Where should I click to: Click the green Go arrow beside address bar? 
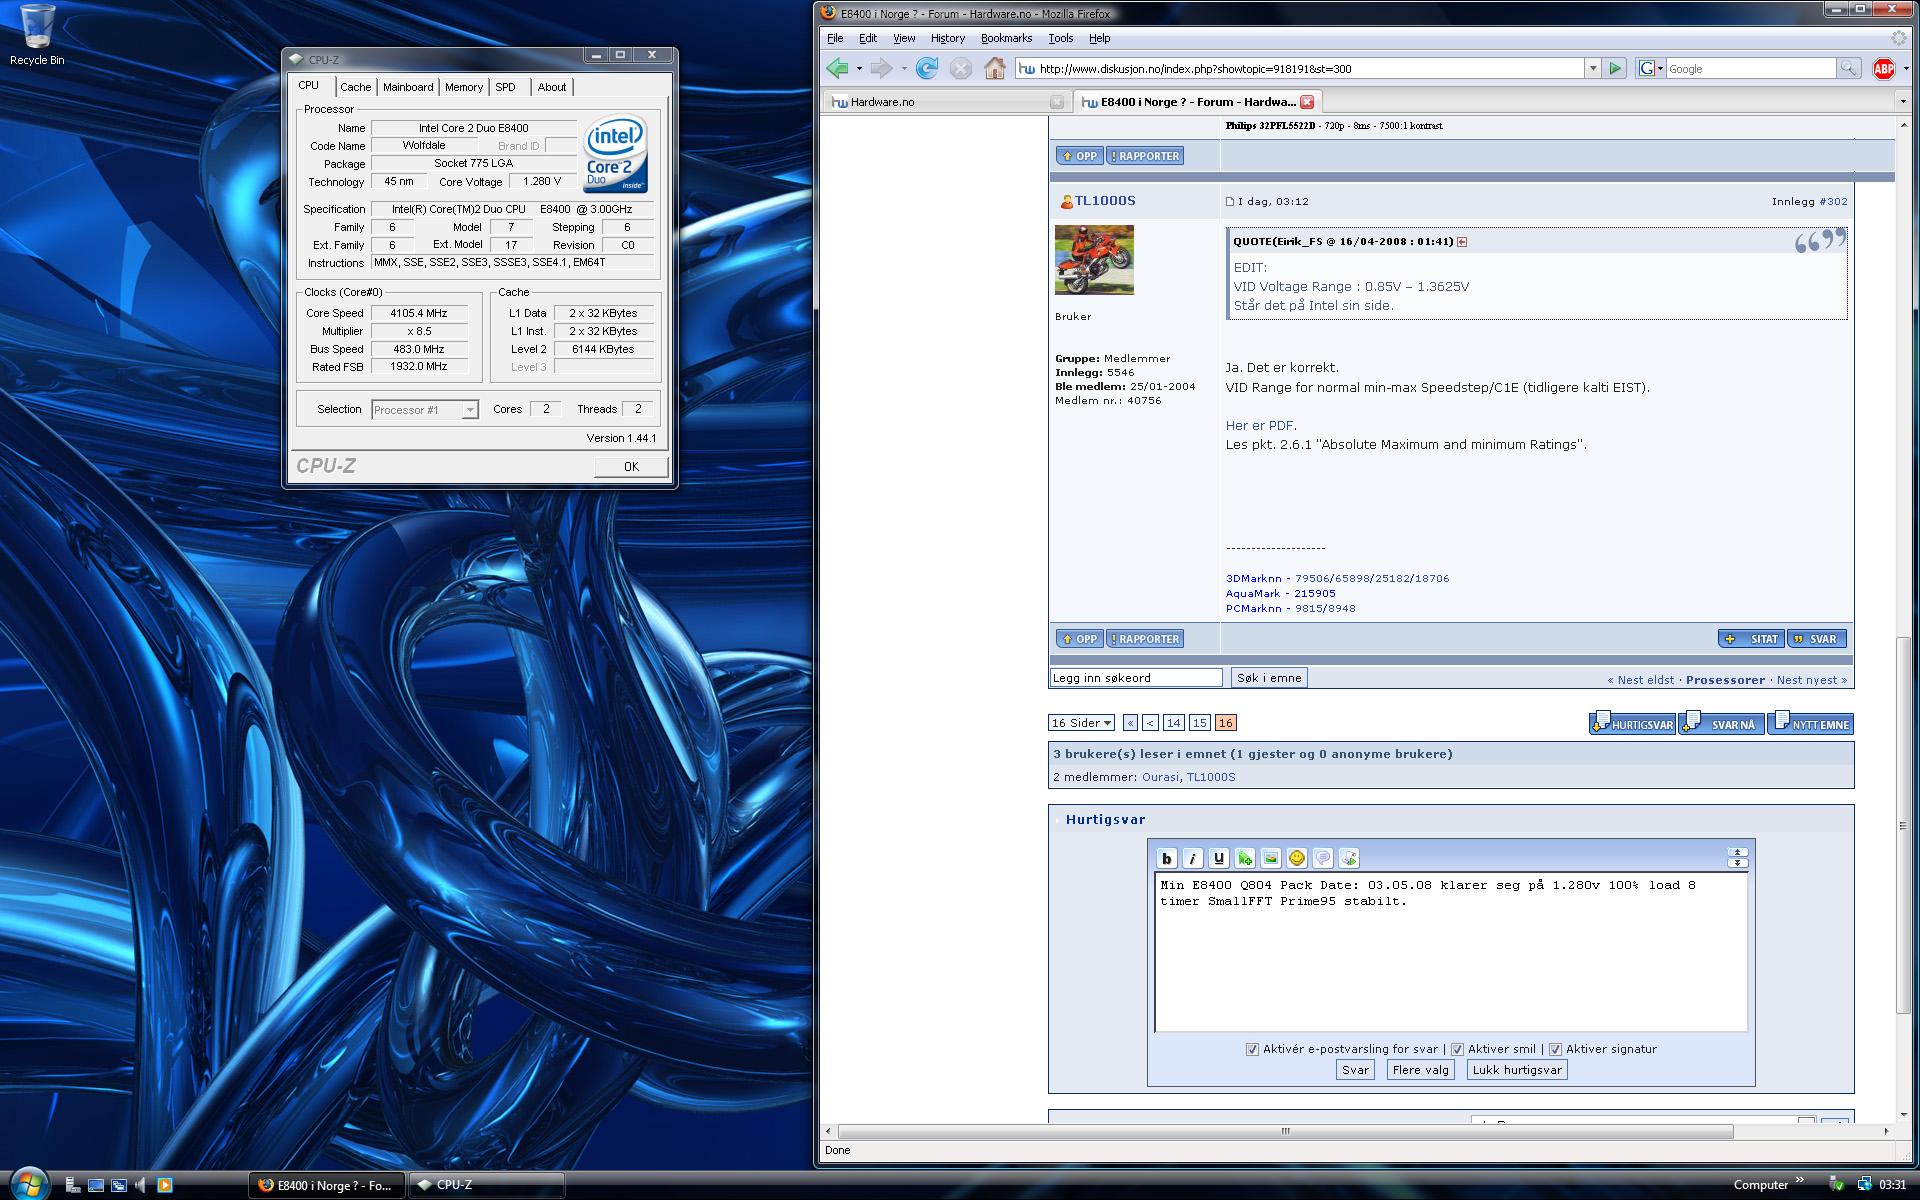point(1615,68)
